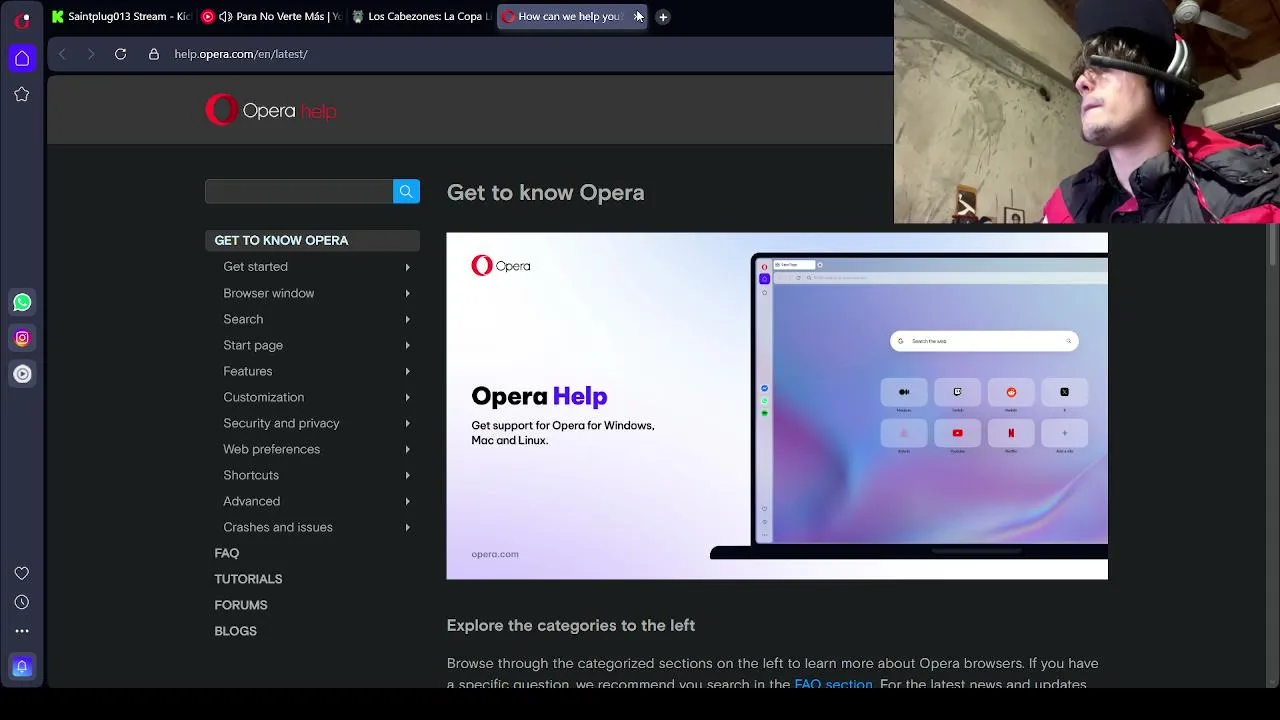Expand the Security and privacy submenu arrow
The height and width of the screenshot is (720, 1280).
click(407, 423)
